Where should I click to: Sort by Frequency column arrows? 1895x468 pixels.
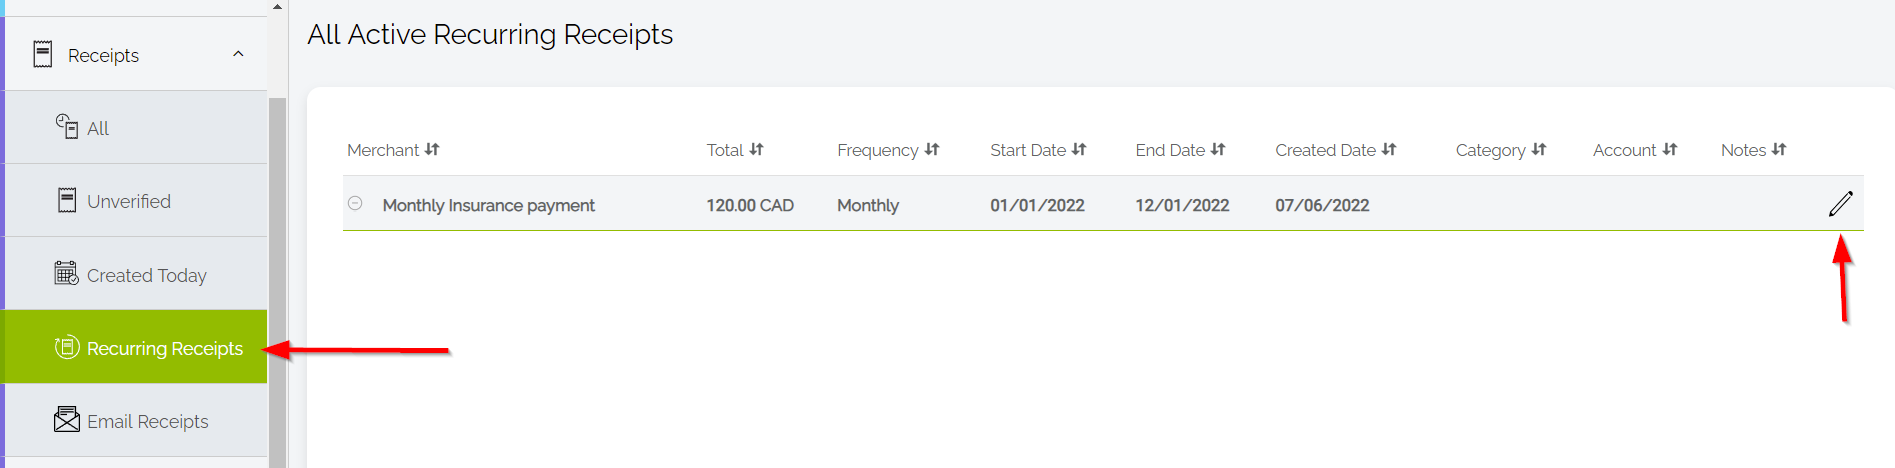(x=932, y=150)
